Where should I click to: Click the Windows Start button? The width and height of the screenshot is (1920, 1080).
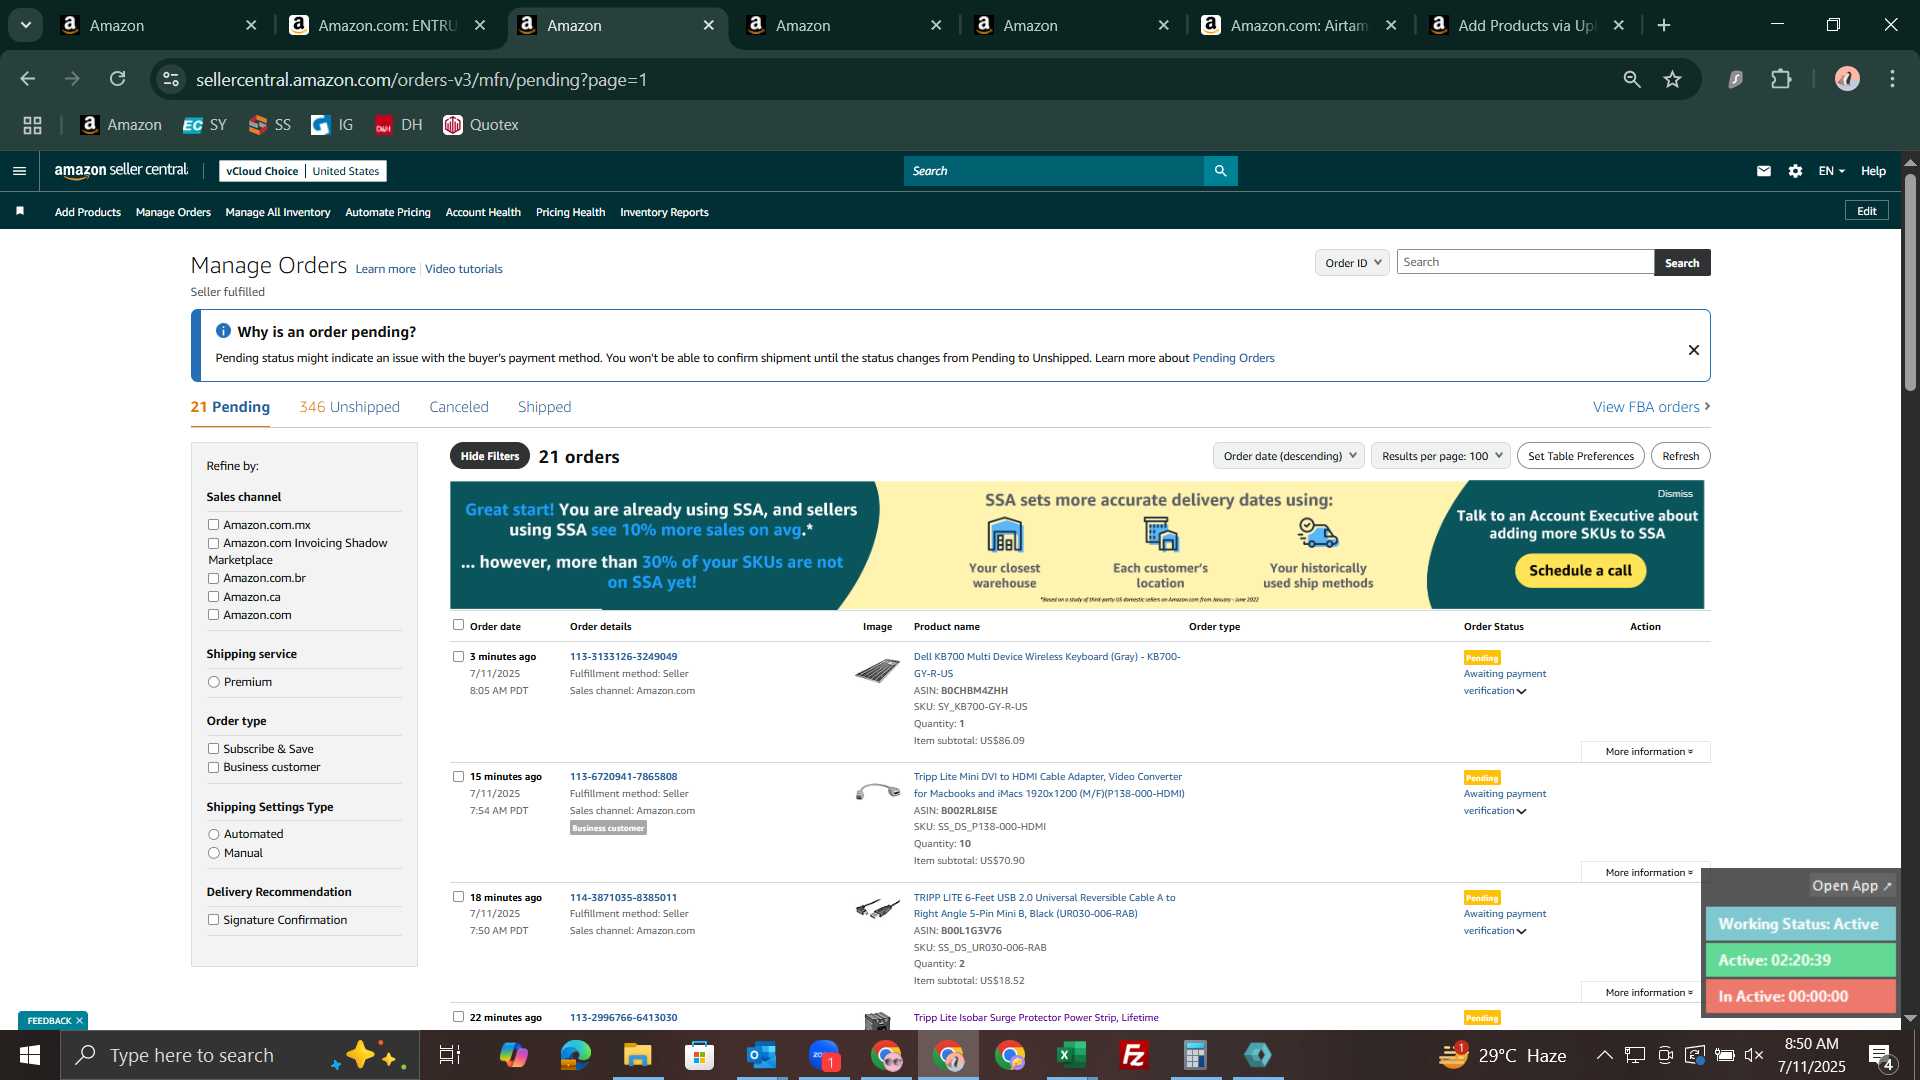click(x=30, y=1055)
